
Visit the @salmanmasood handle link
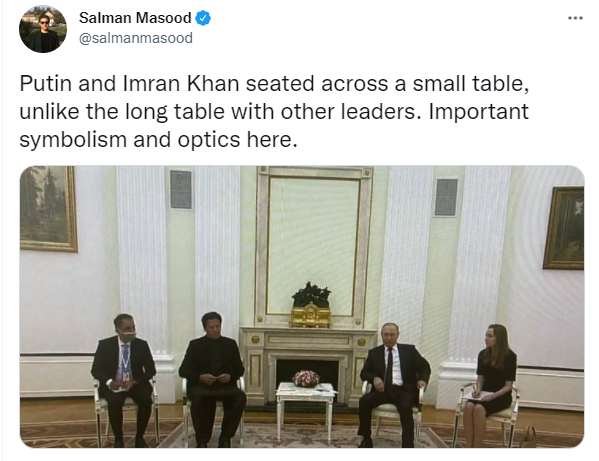[x=136, y=38]
